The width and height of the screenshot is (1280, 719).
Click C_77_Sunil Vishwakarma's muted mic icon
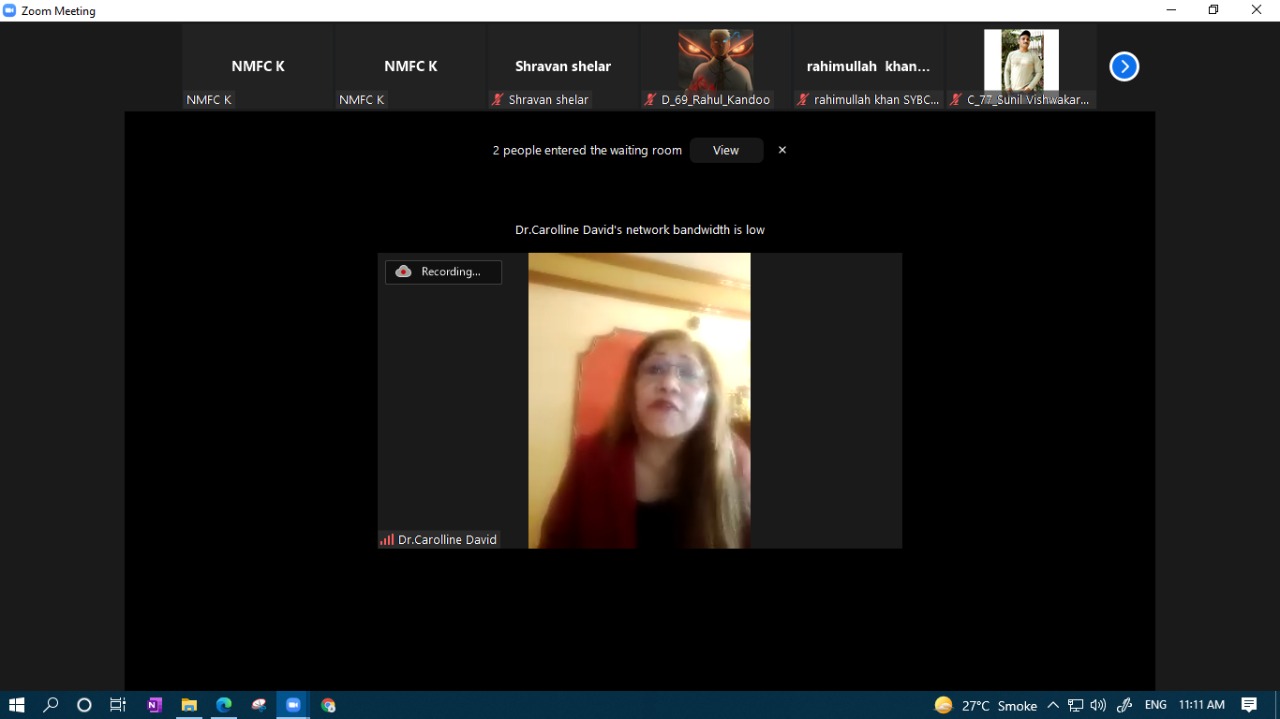tap(956, 100)
